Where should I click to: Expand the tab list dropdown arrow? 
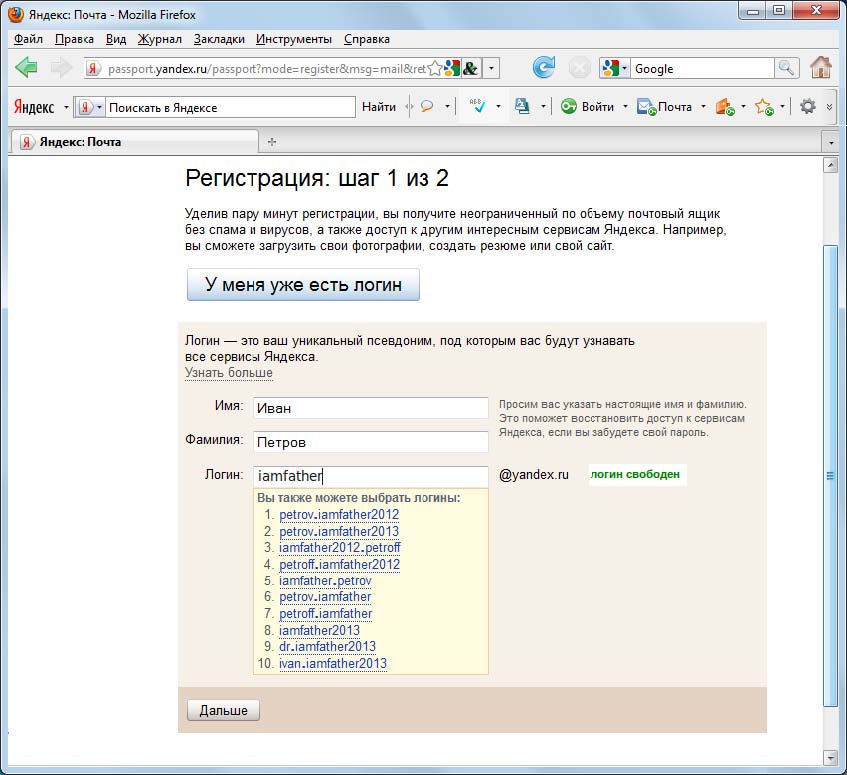(829, 142)
